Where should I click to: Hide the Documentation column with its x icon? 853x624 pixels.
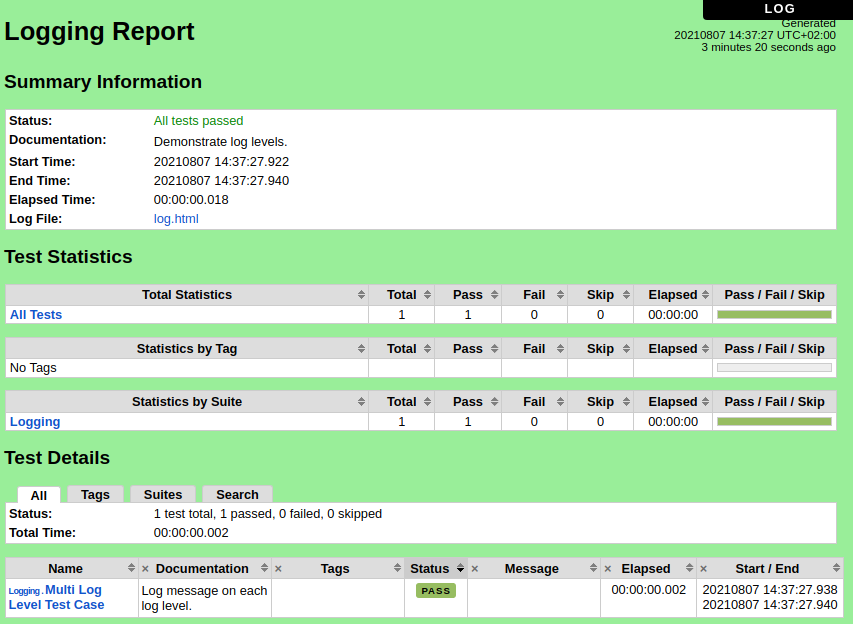click(x=145, y=569)
